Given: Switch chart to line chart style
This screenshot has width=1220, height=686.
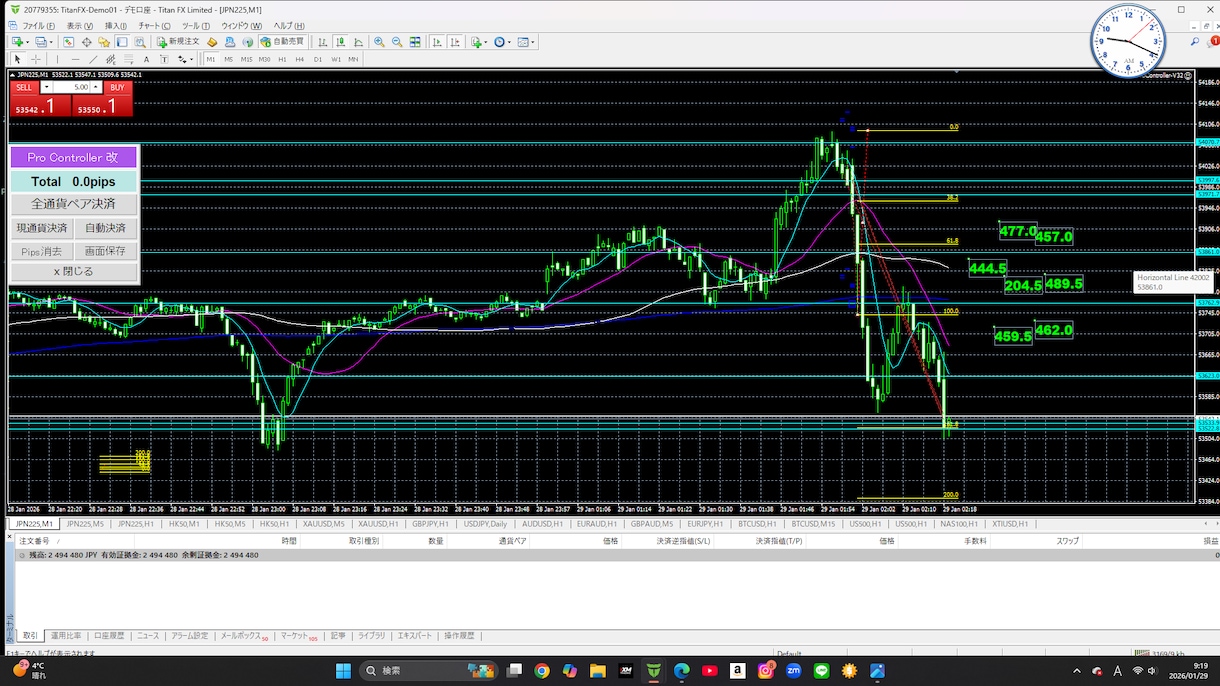Looking at the screenshot, I should 358,42.
